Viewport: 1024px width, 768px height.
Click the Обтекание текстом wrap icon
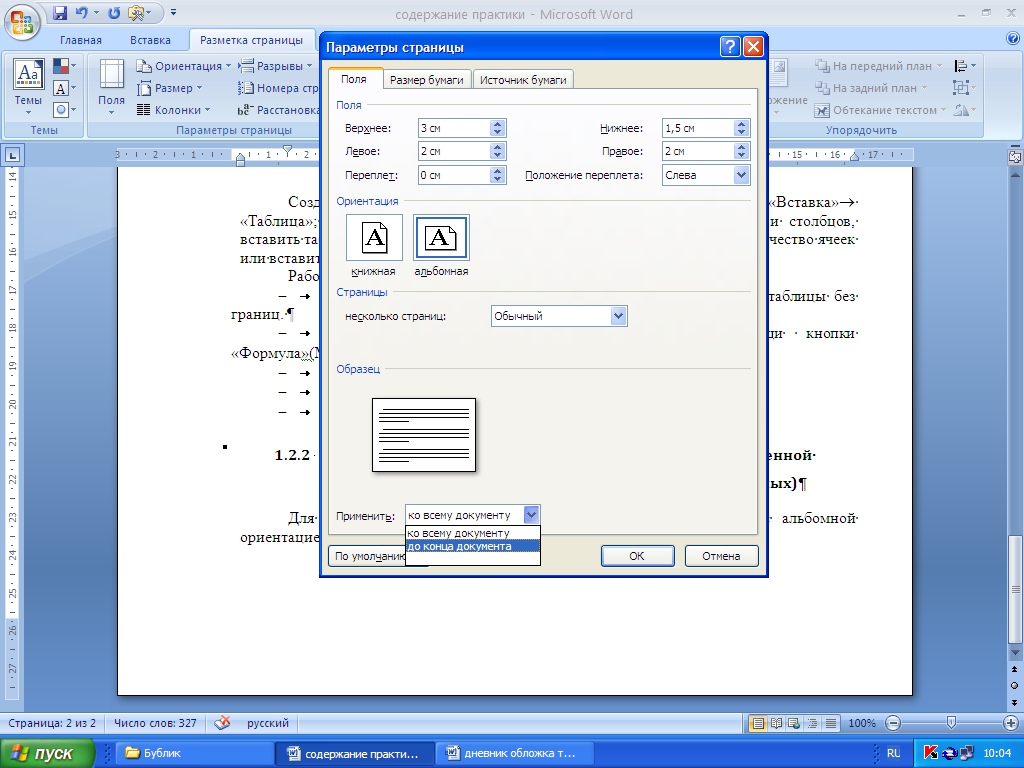point(822,110)
